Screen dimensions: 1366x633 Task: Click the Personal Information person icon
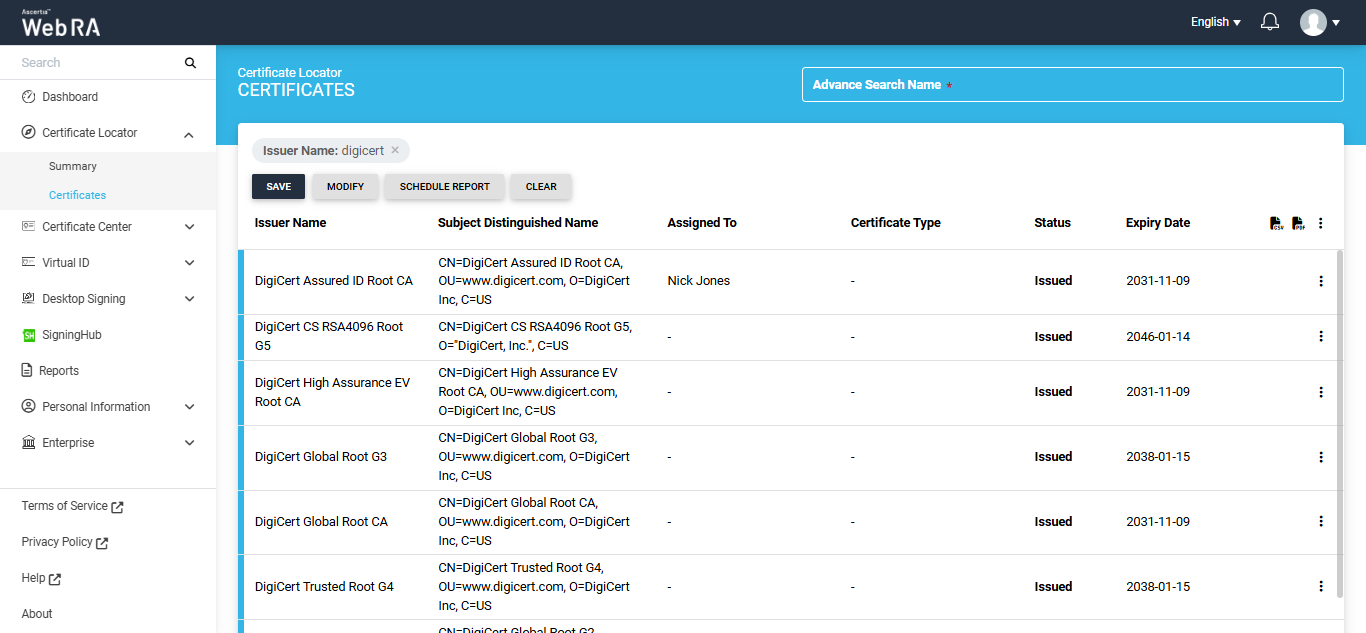point(28,407)
